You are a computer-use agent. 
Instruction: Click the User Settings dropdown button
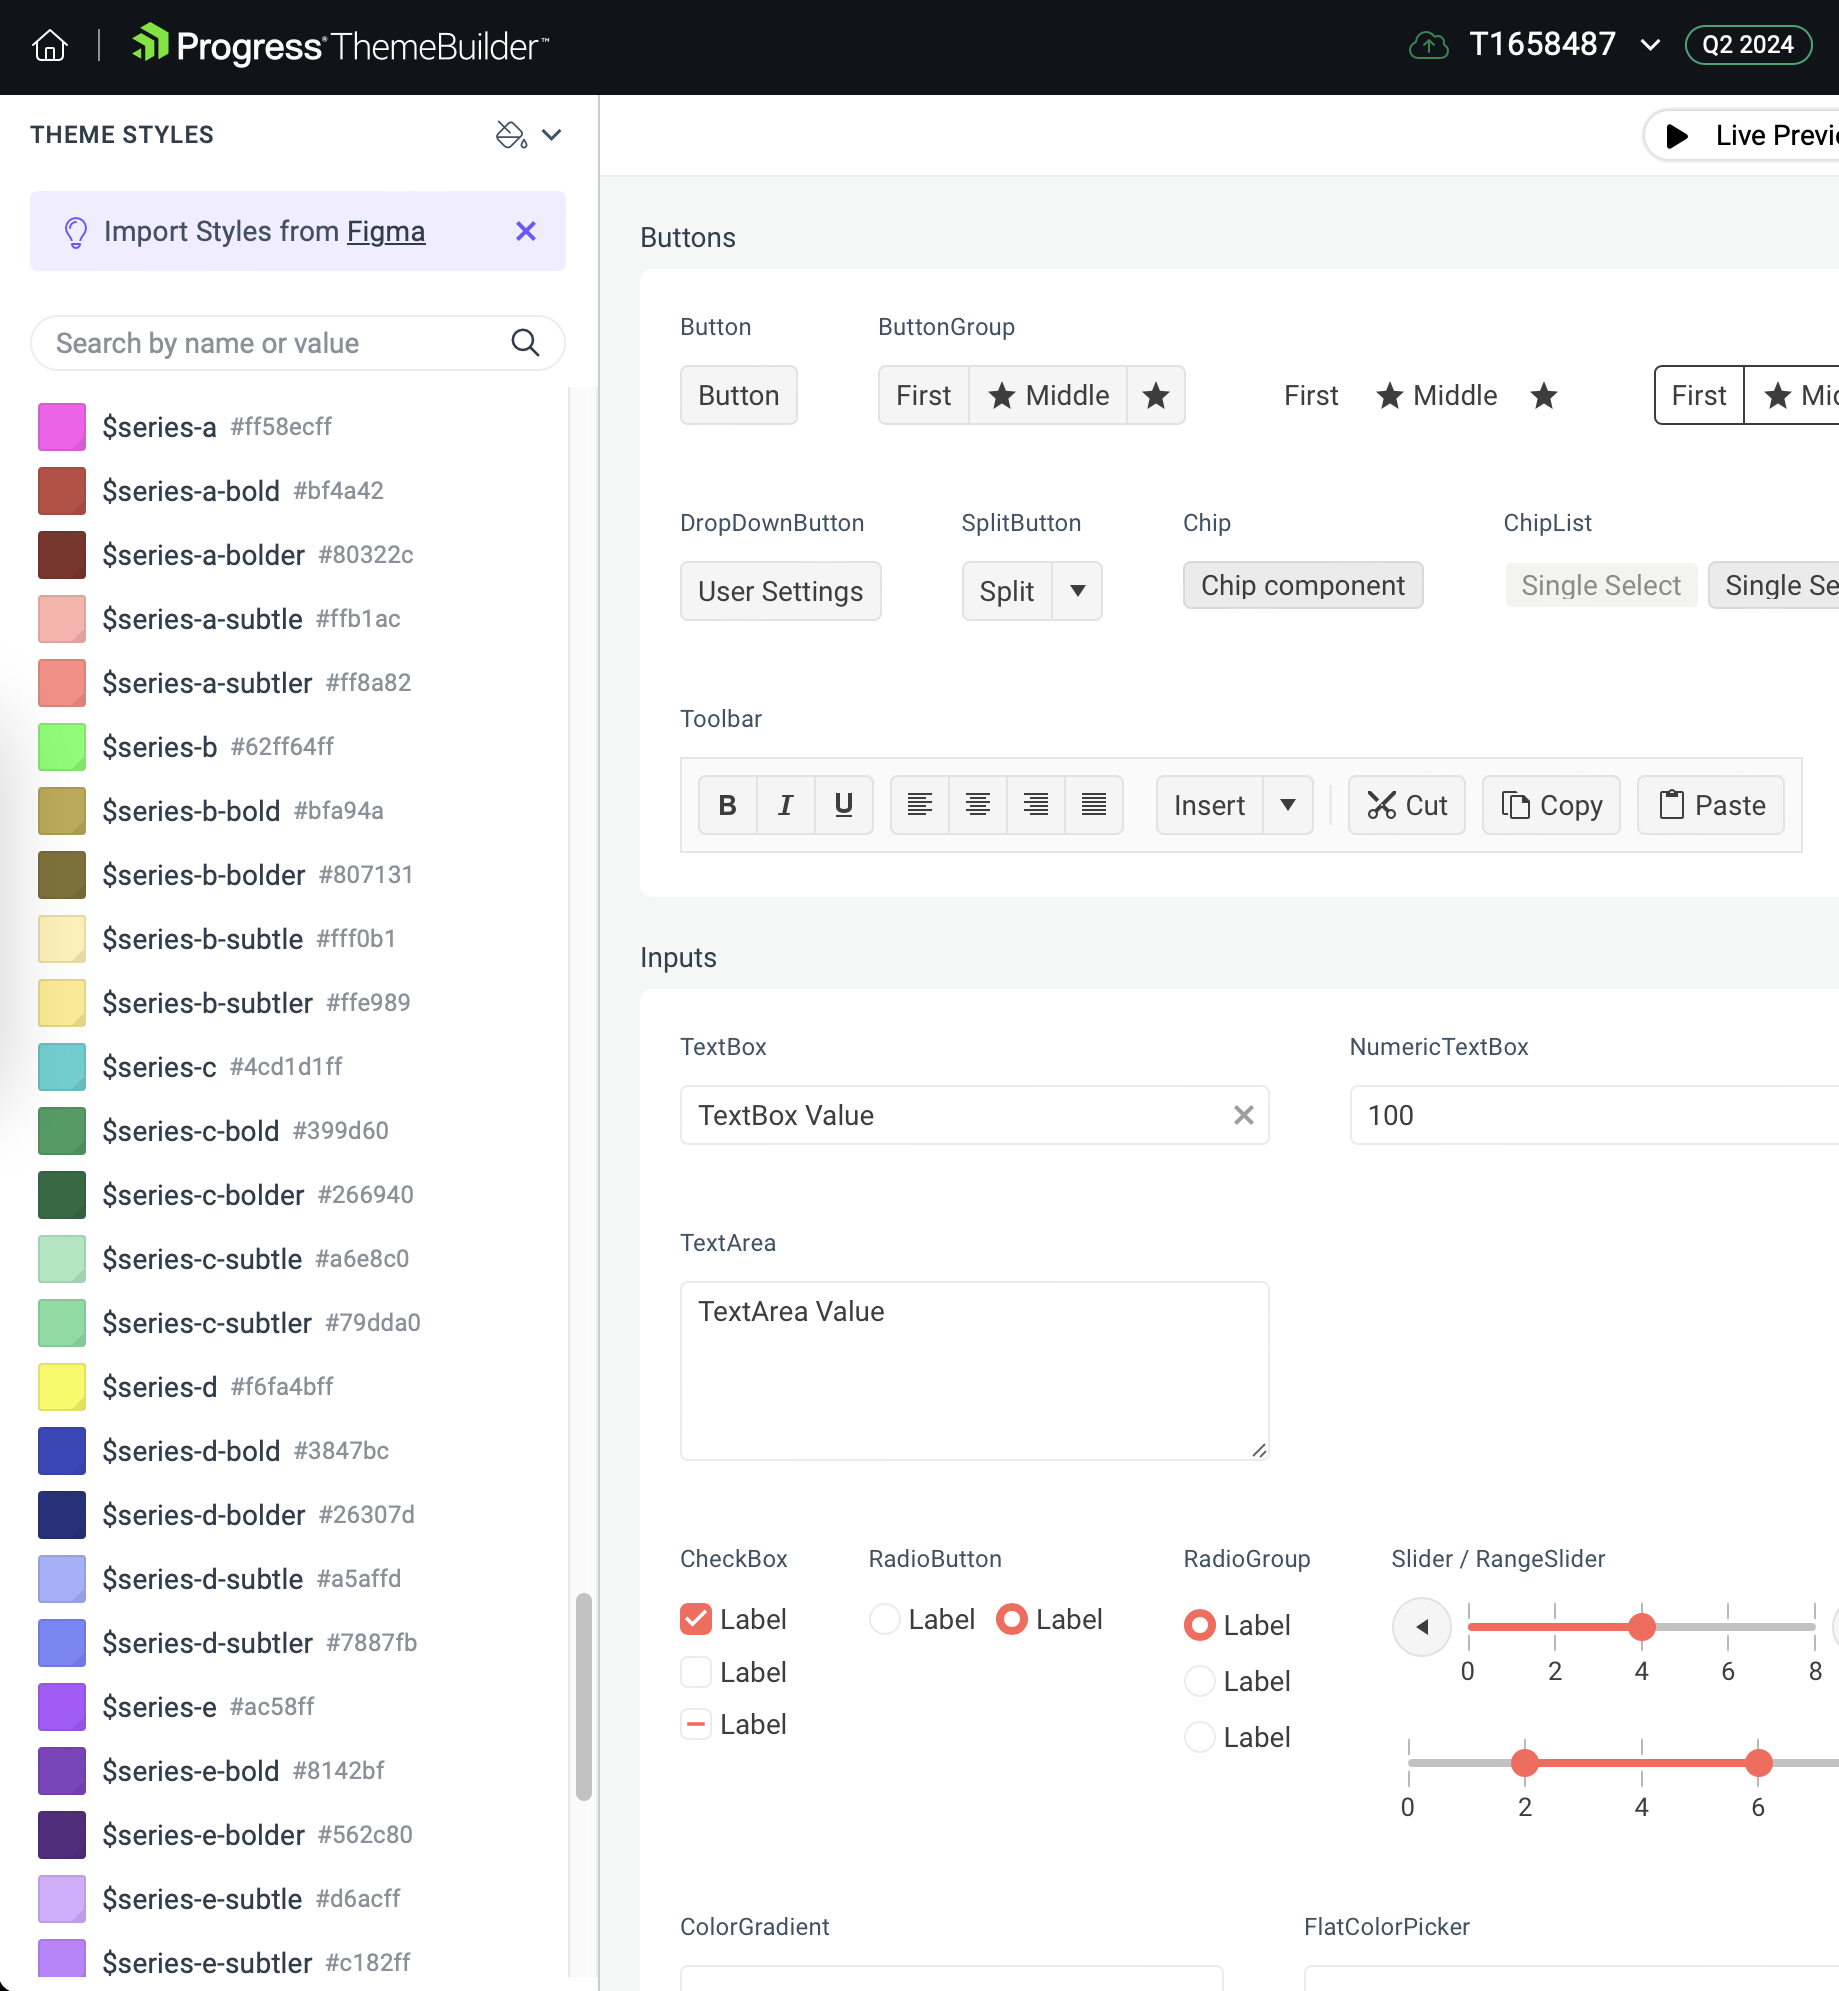(780, 591)
